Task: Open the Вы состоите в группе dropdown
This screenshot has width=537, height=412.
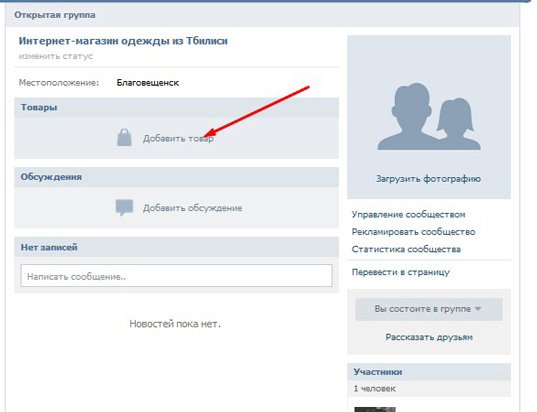Action: (429, 309)
